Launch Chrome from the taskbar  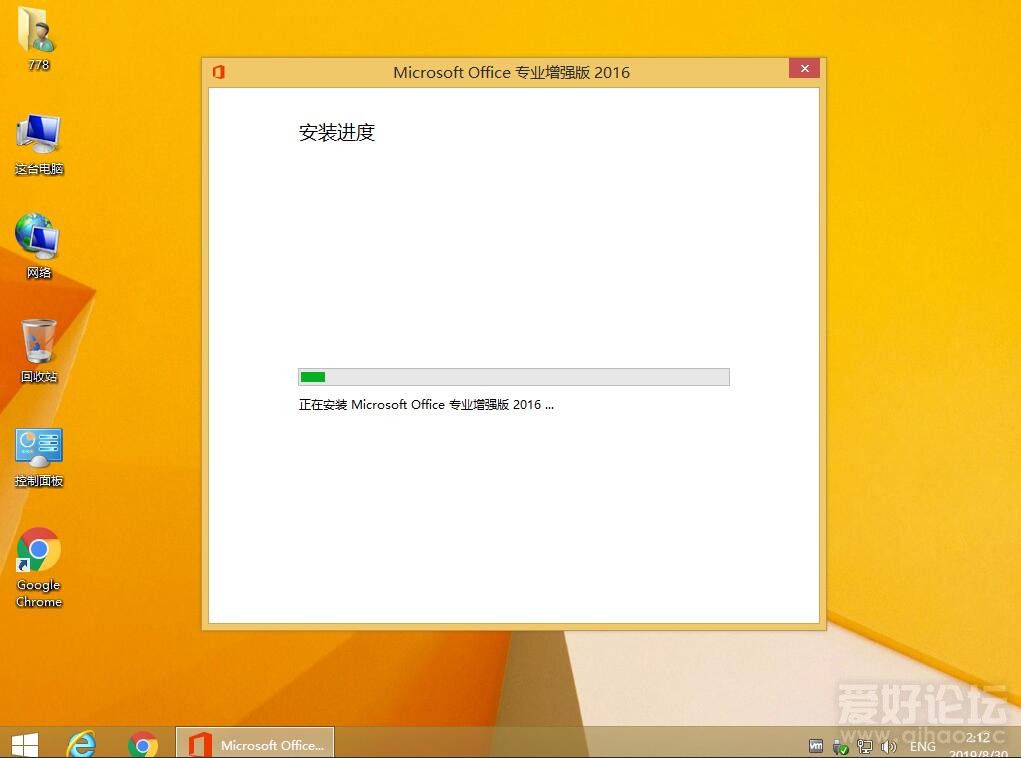(143, 744)
